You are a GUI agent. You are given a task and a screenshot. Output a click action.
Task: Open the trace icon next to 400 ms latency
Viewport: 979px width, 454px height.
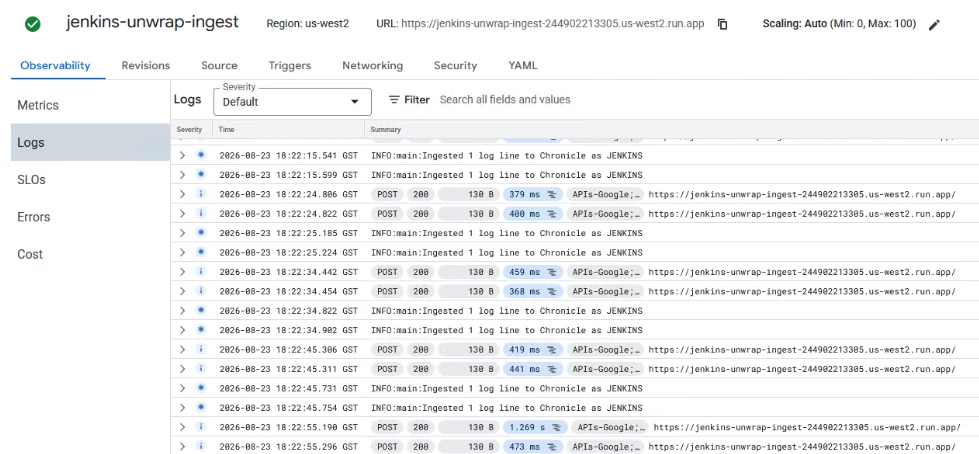tap(552, 214)
